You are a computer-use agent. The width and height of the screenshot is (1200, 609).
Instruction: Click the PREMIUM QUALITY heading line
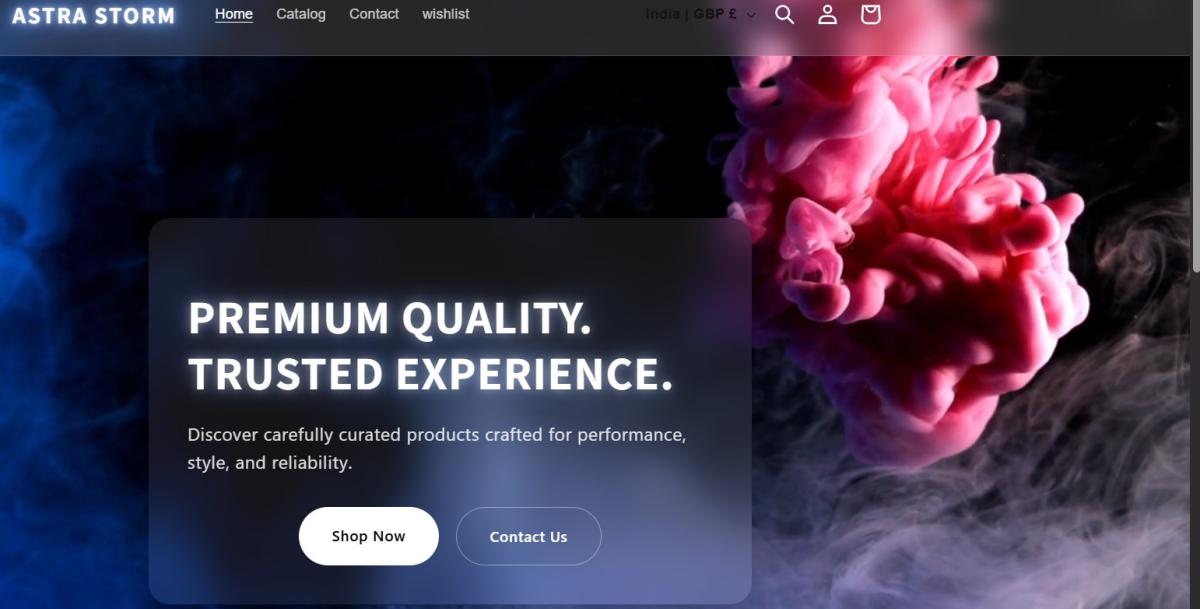coord(390,318)
